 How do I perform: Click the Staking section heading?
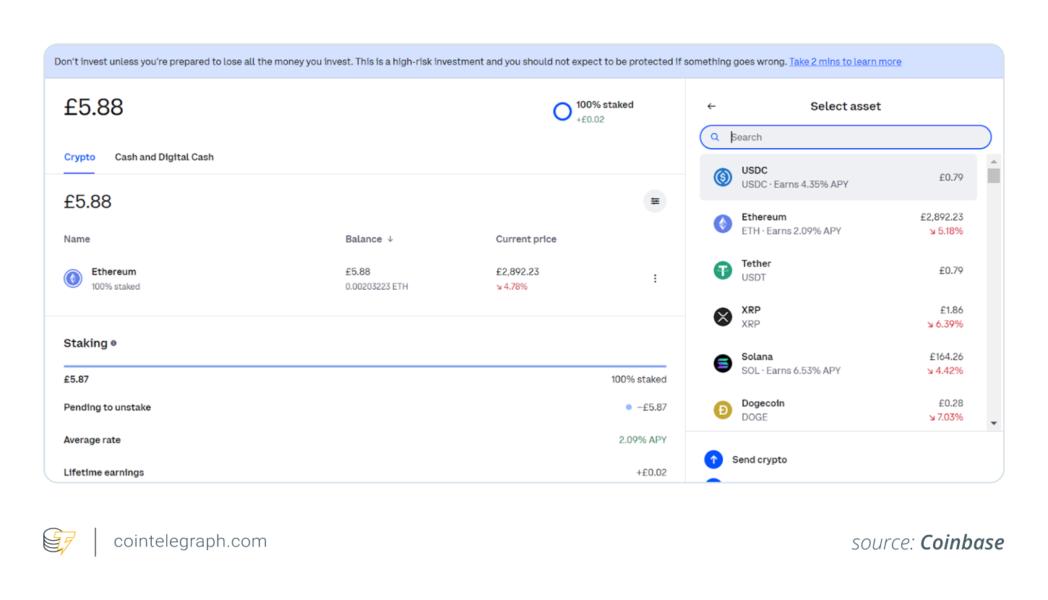click(86, 343)
